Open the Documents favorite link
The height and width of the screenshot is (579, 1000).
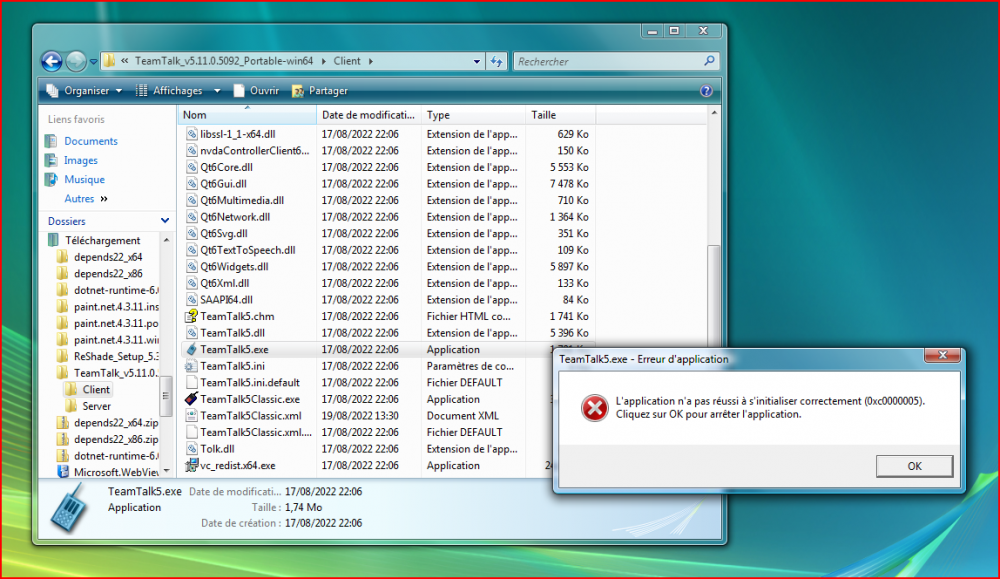[x=90, y=141]
